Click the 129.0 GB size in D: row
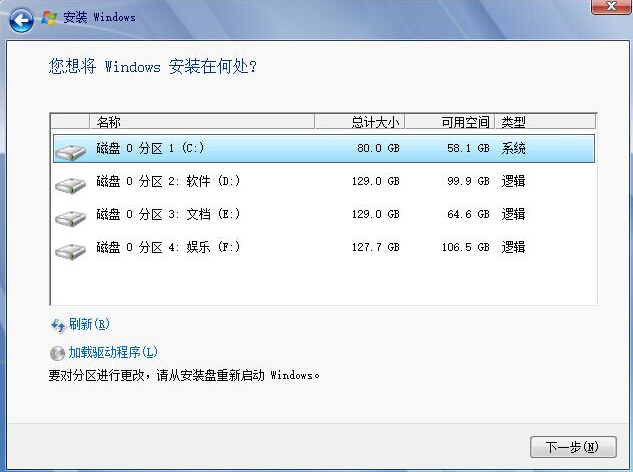Screen dimensions: 633x472 [x=375, y=181]
